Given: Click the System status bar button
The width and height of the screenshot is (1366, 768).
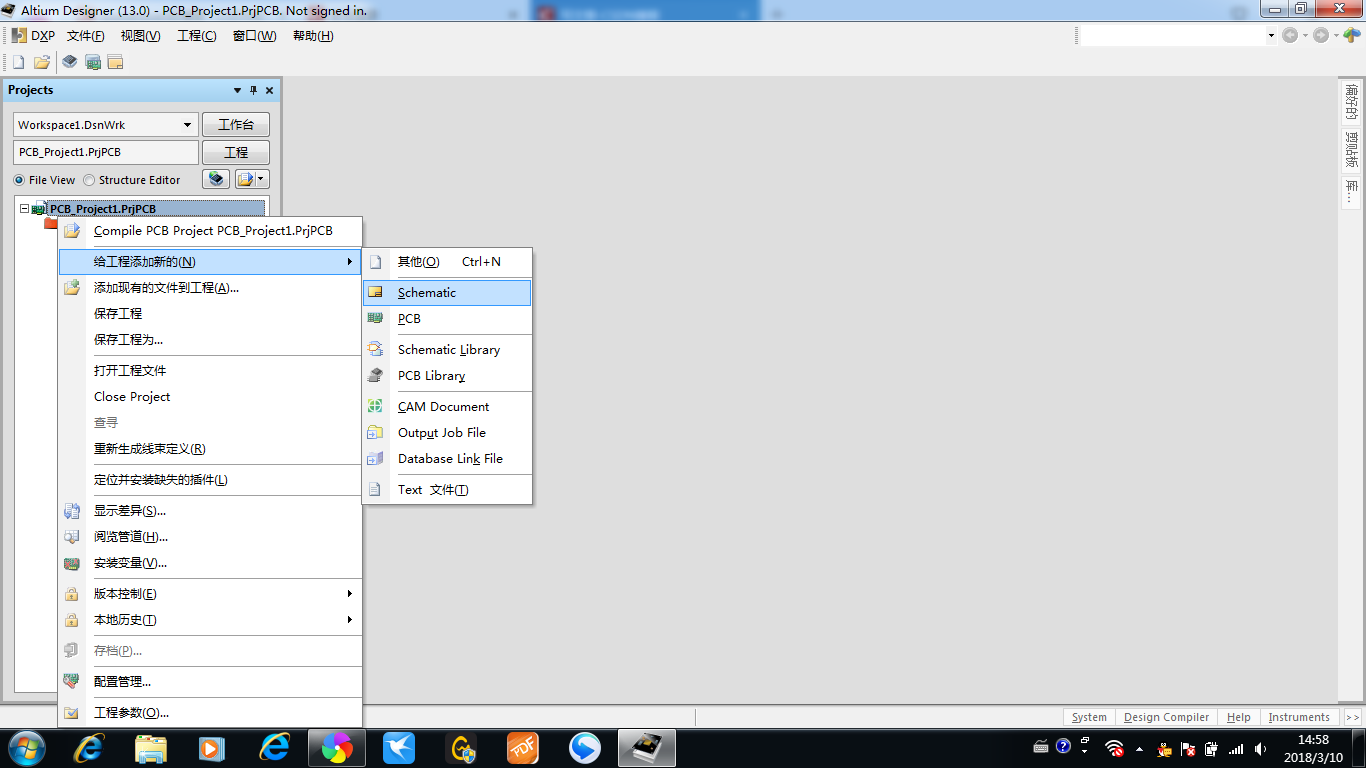Looking at the screenshot, I should pos(1089,717).
